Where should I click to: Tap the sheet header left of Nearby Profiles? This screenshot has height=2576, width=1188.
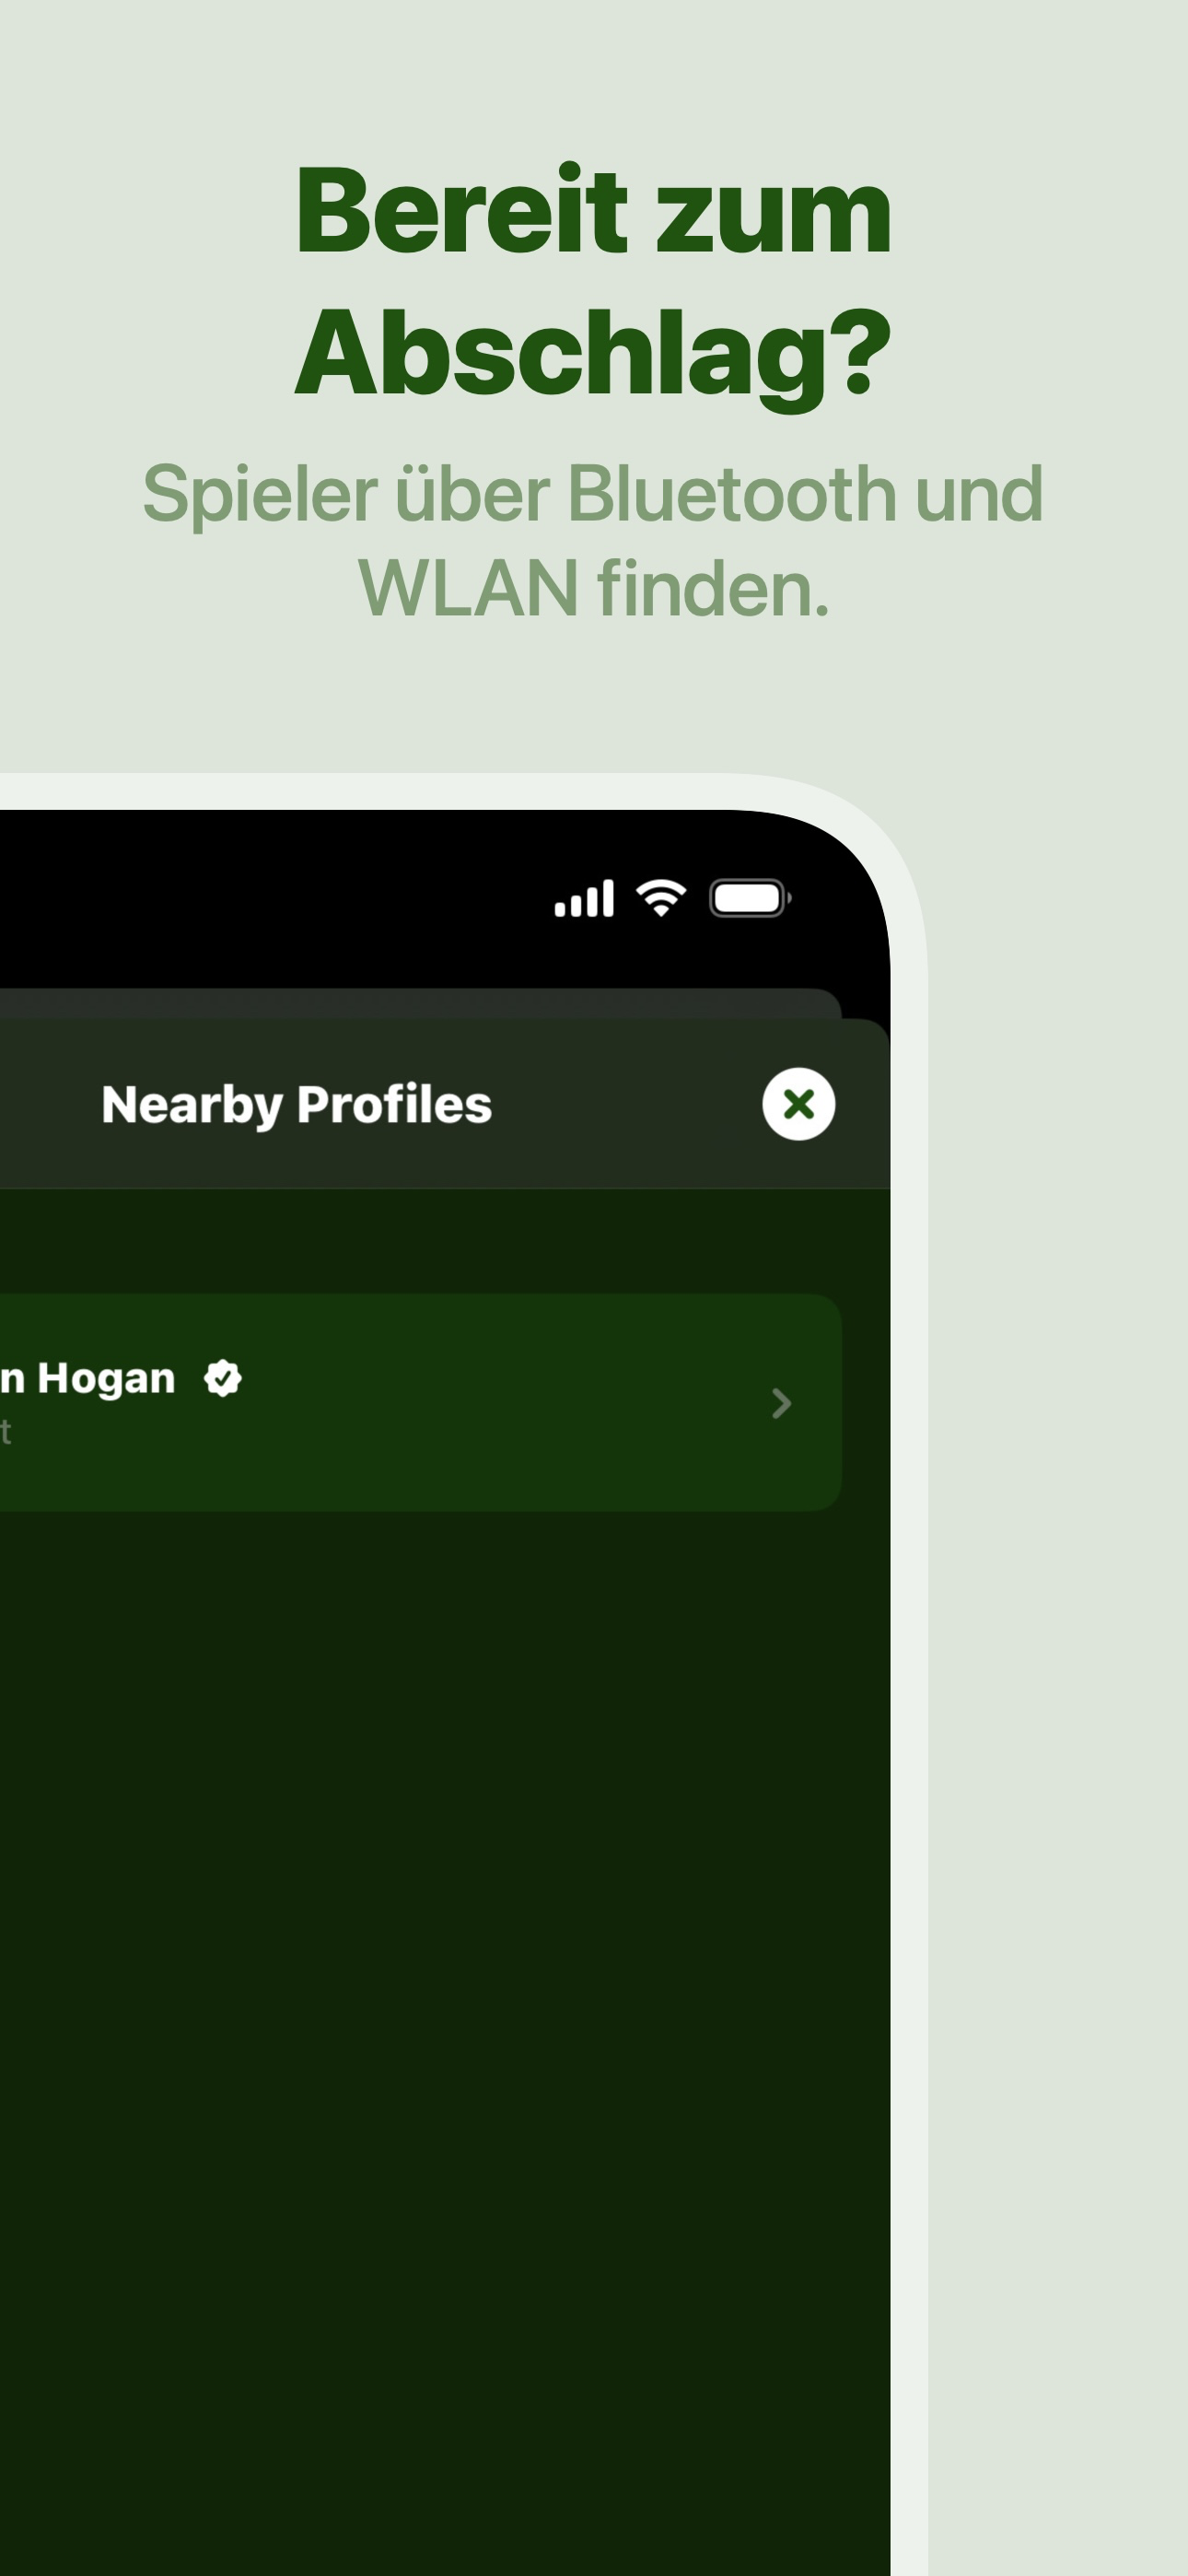coord(50,1104)
